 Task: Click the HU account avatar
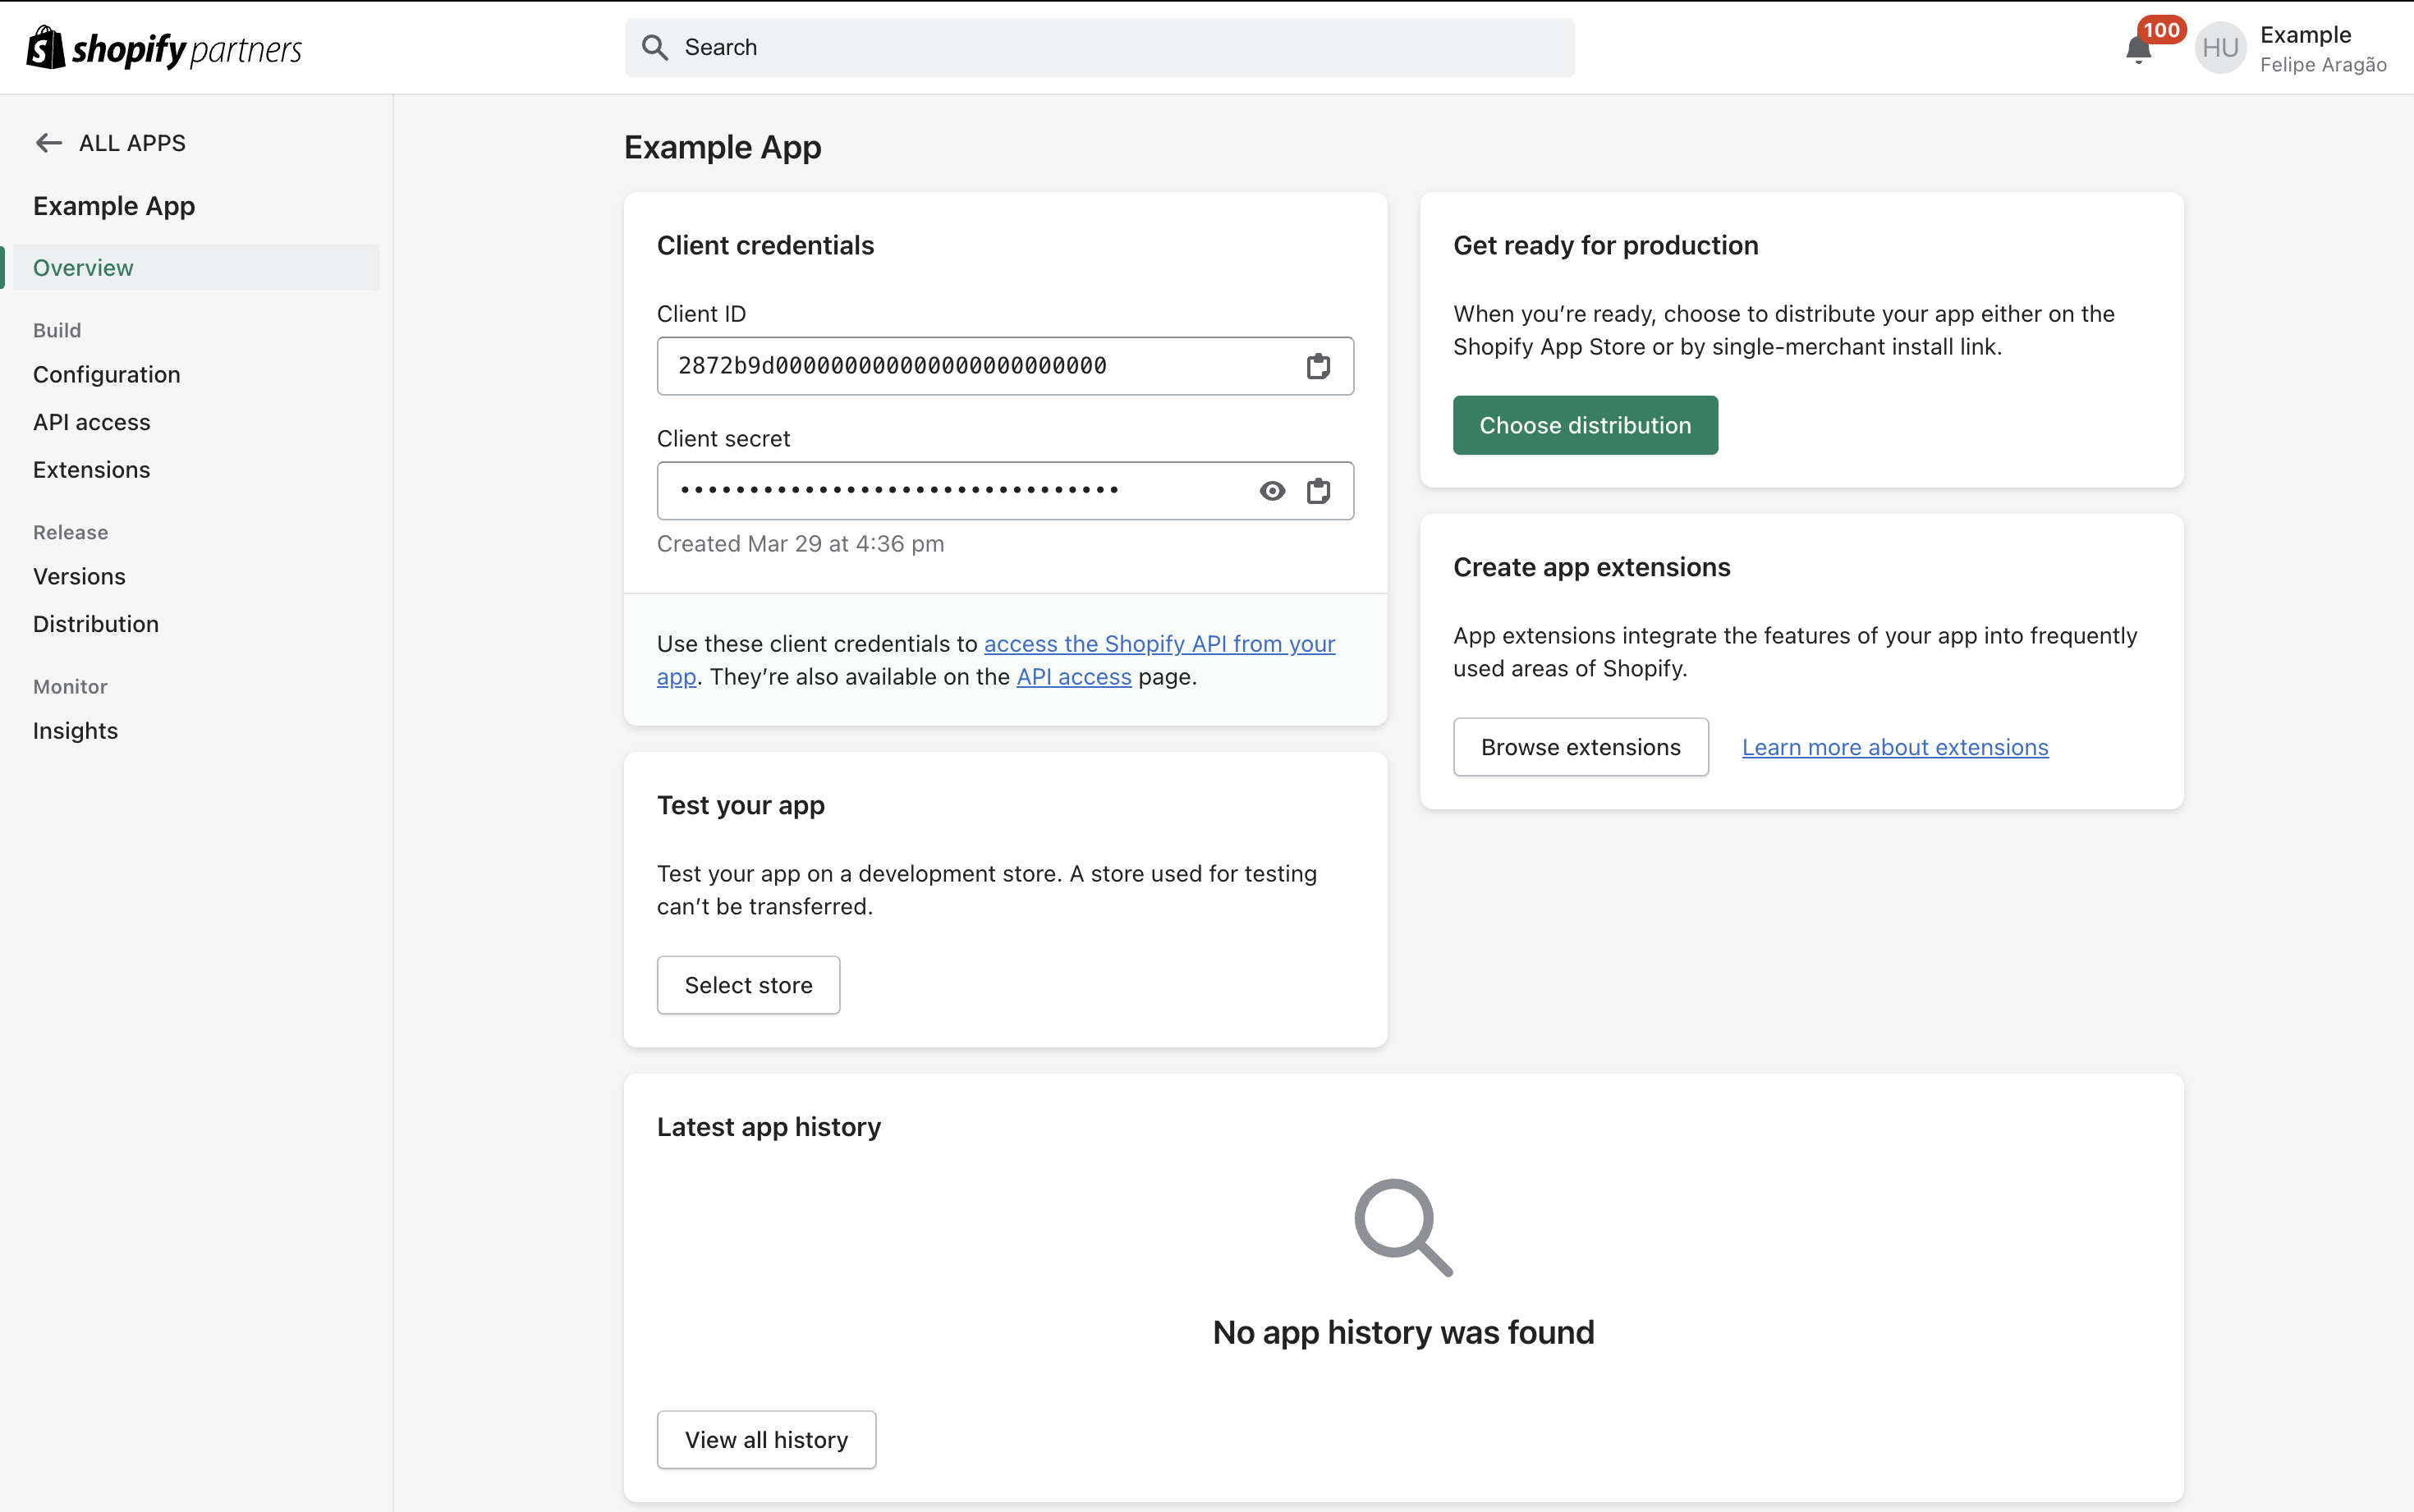click(2220, 48)
